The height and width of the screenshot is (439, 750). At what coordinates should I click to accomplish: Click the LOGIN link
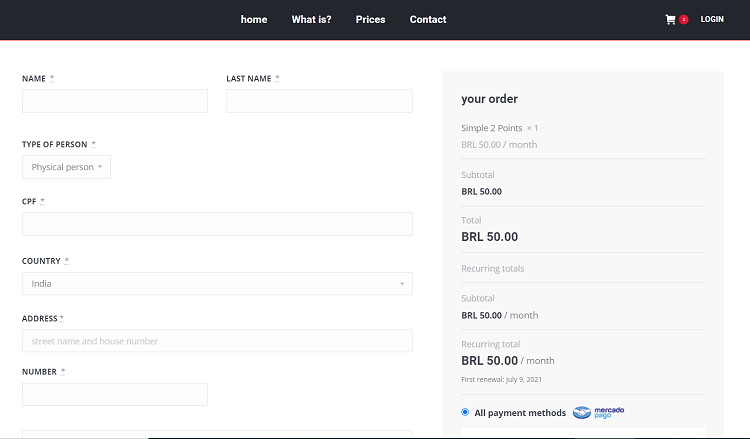click(712, 20)
